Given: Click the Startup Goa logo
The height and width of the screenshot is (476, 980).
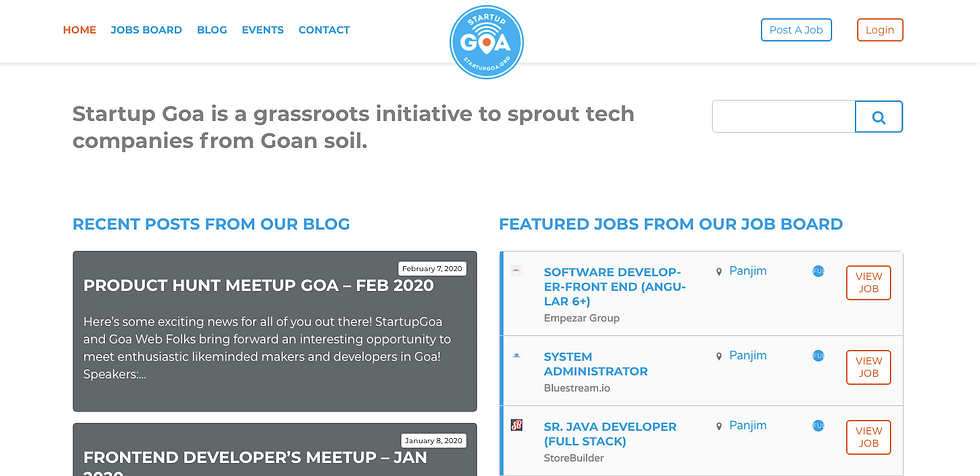Looking at the screenshot, I should point(487,41).
